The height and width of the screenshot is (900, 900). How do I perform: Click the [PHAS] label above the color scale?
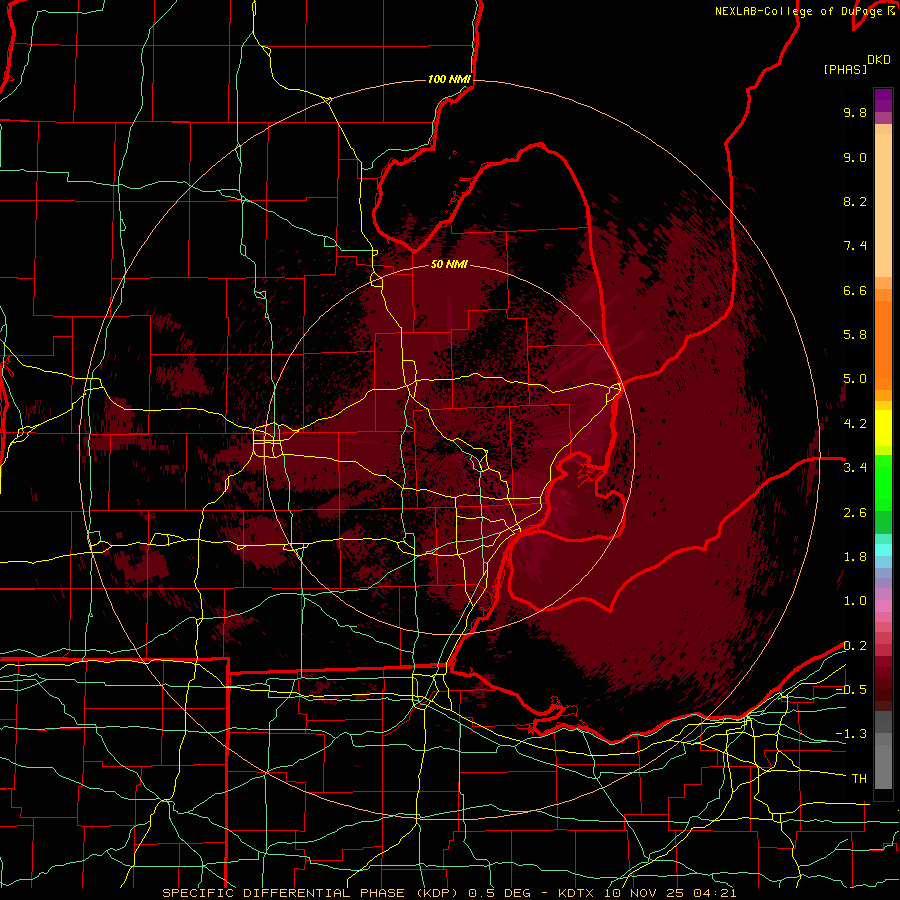(x=845, y=70)
